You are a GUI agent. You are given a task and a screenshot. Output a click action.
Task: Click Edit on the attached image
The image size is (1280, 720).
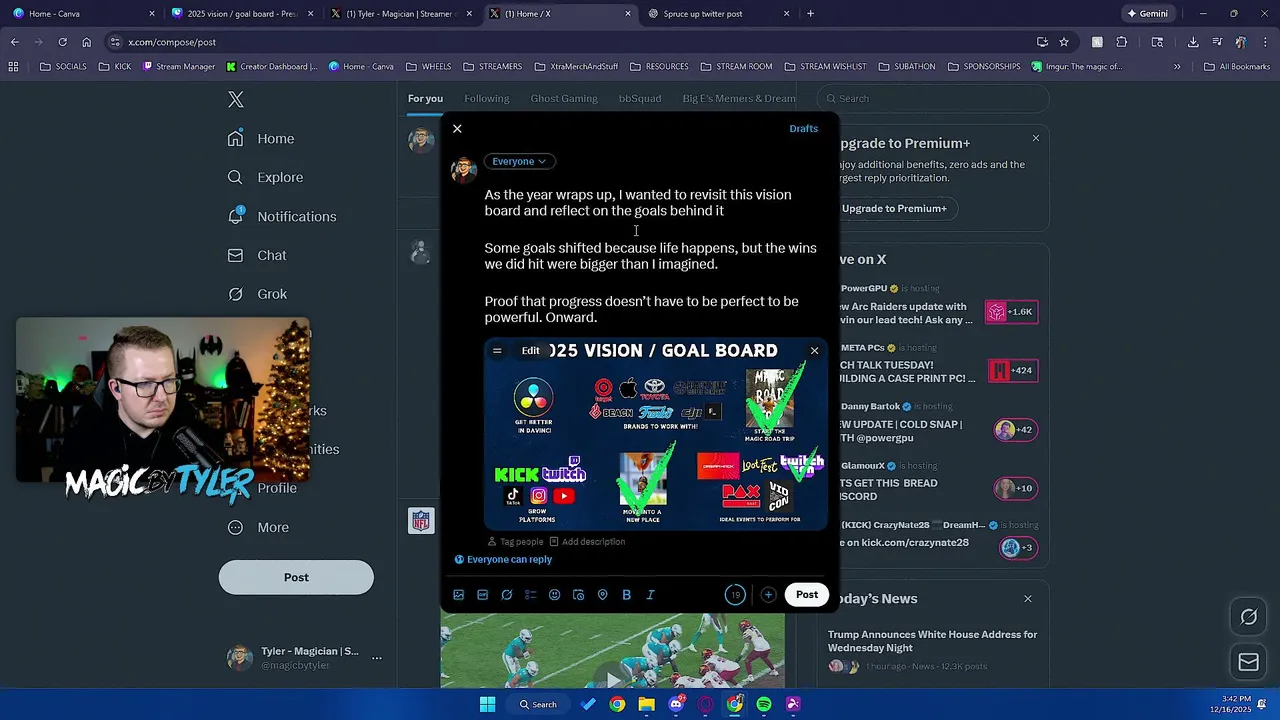coord(530,351)
